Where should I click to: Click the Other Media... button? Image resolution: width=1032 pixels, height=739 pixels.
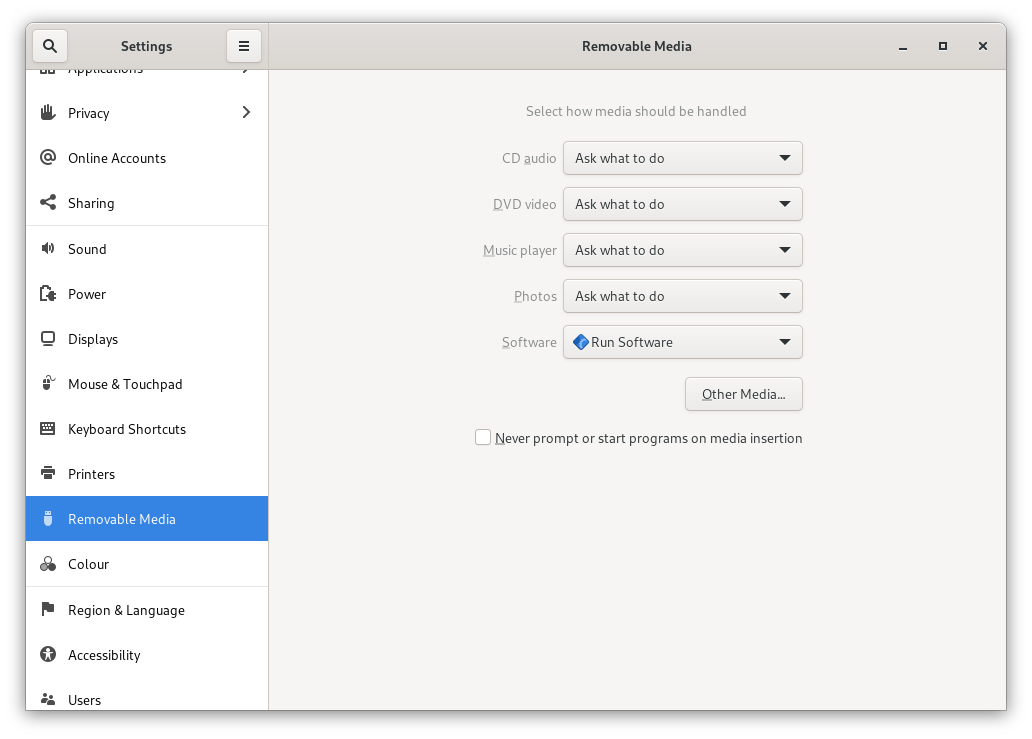[x=743, y=394]
